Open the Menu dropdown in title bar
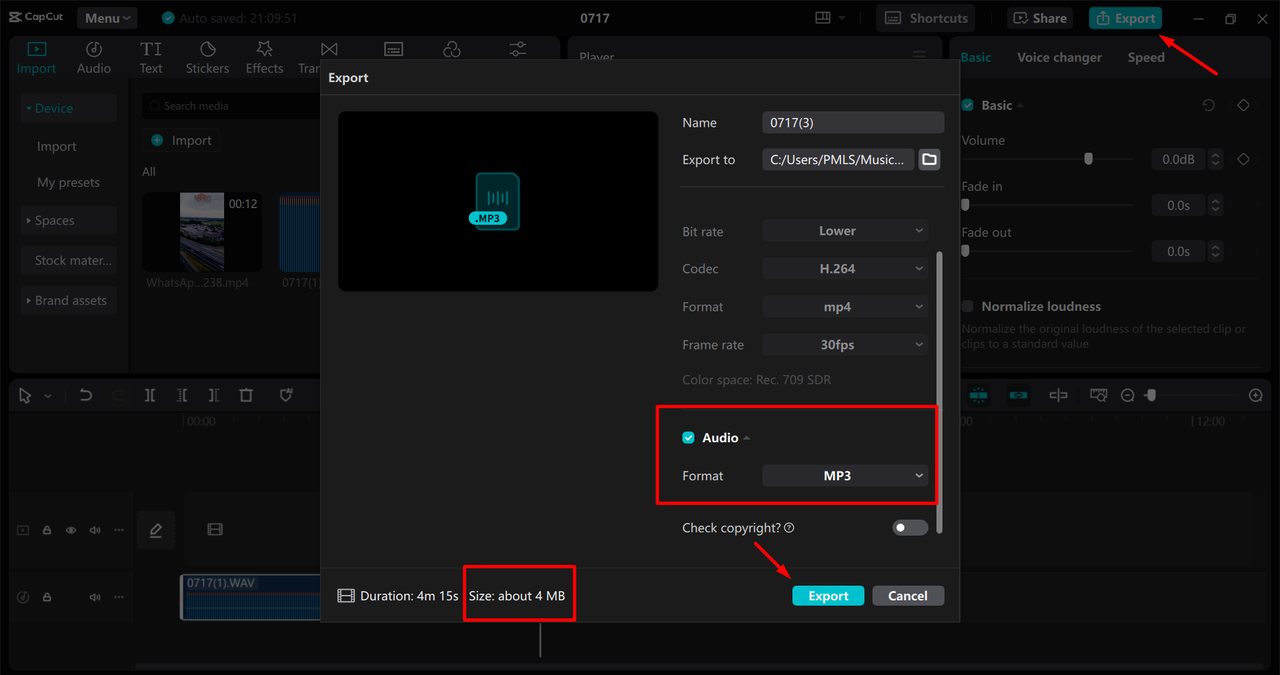Screen dimensions: 1280x675 107,18
